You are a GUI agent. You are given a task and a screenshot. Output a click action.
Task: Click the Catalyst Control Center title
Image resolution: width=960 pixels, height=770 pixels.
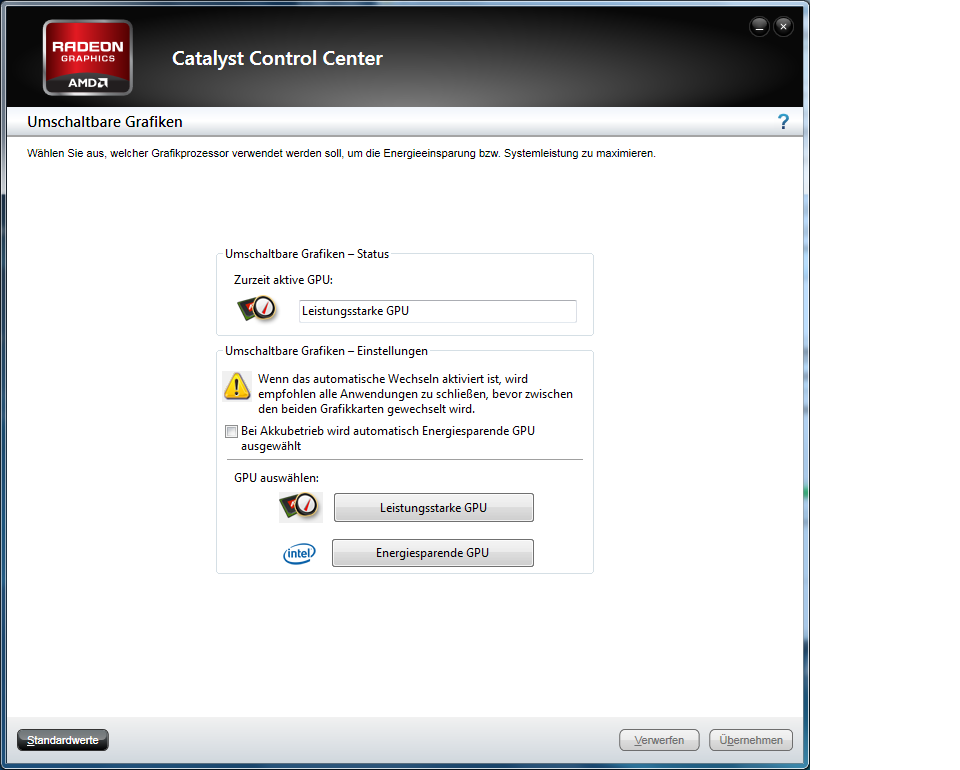(277, 58)
